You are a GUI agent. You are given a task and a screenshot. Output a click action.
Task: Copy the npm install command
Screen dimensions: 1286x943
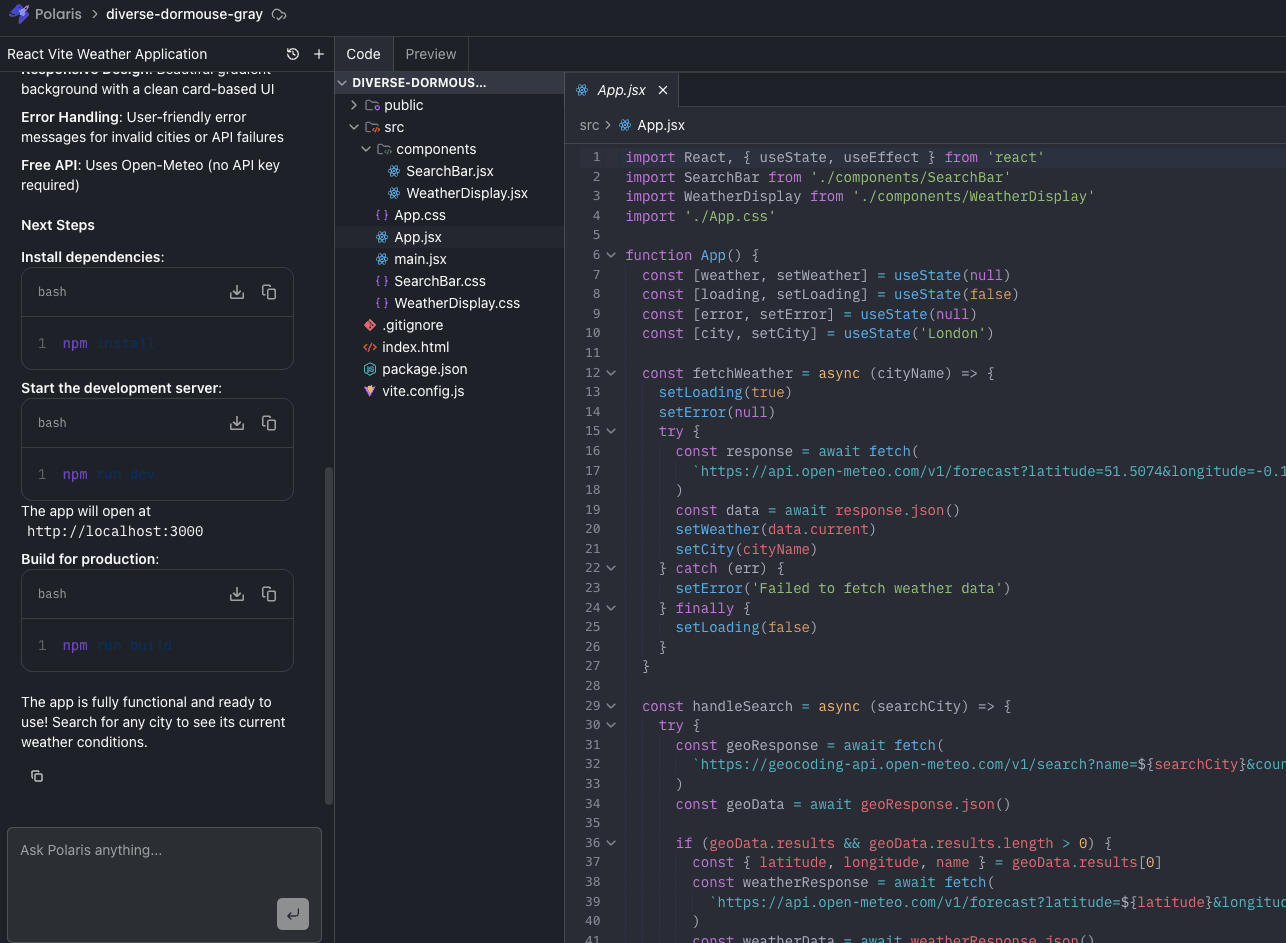[x=269, y=292]
